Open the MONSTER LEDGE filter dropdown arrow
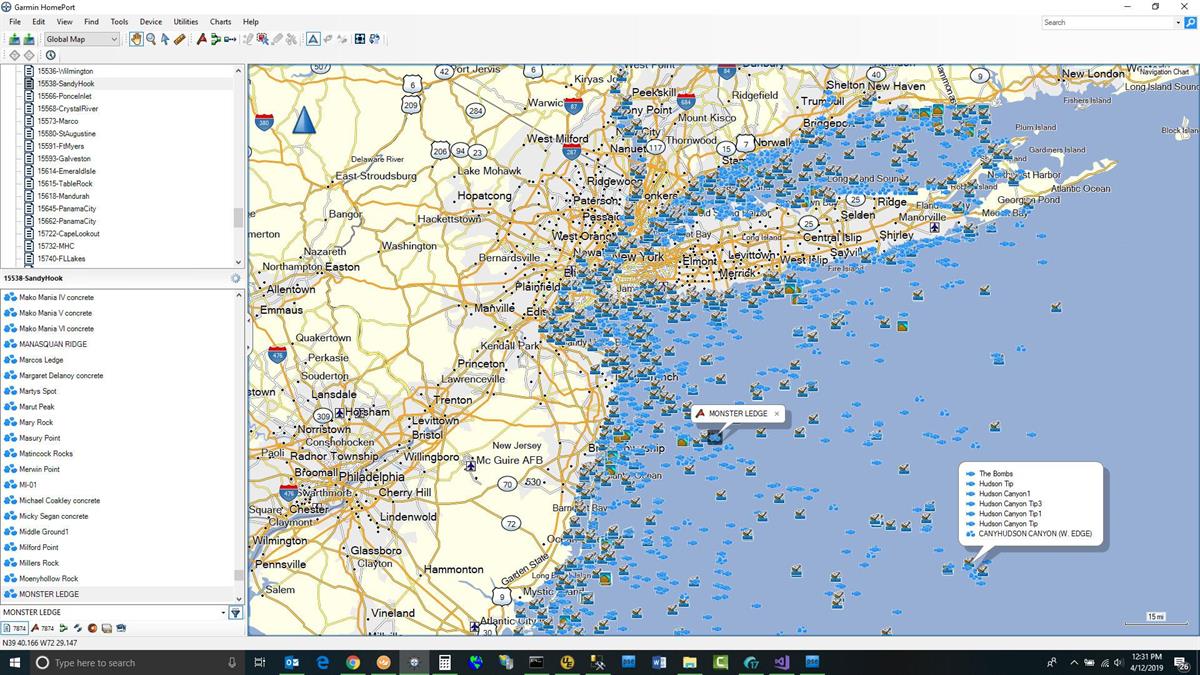 (x=223, y=613)
